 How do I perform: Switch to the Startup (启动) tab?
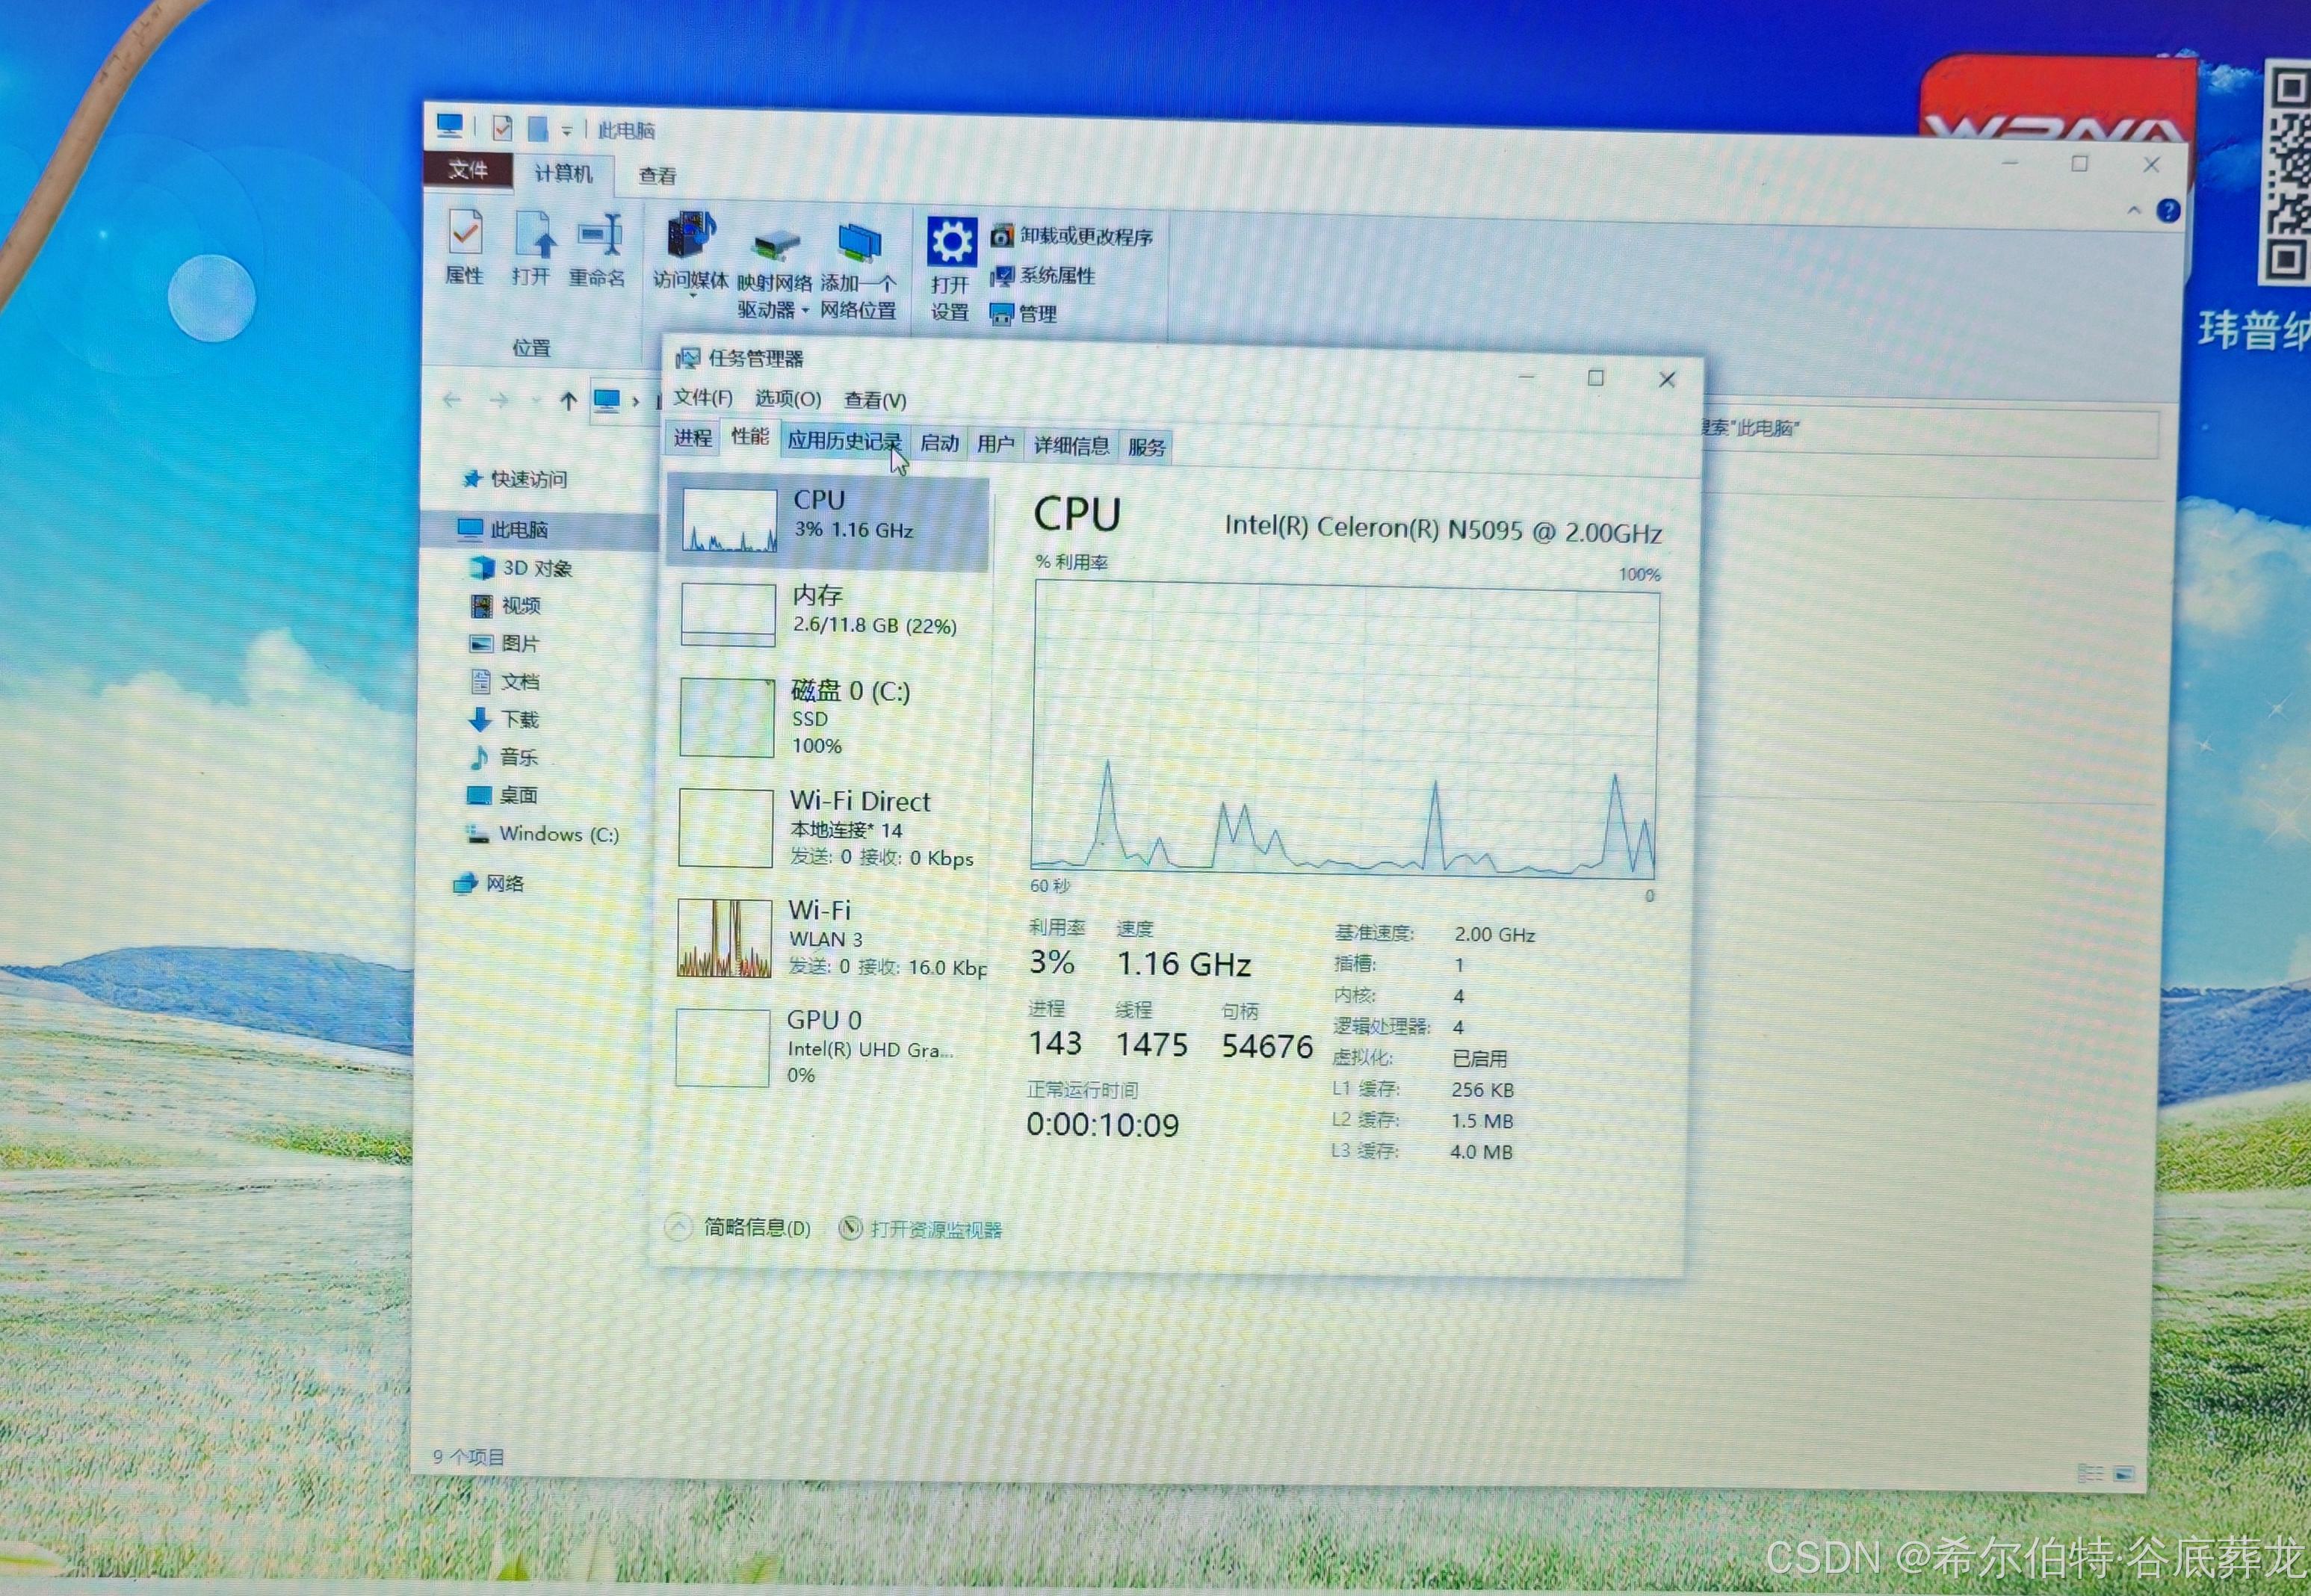pos(939,443)
